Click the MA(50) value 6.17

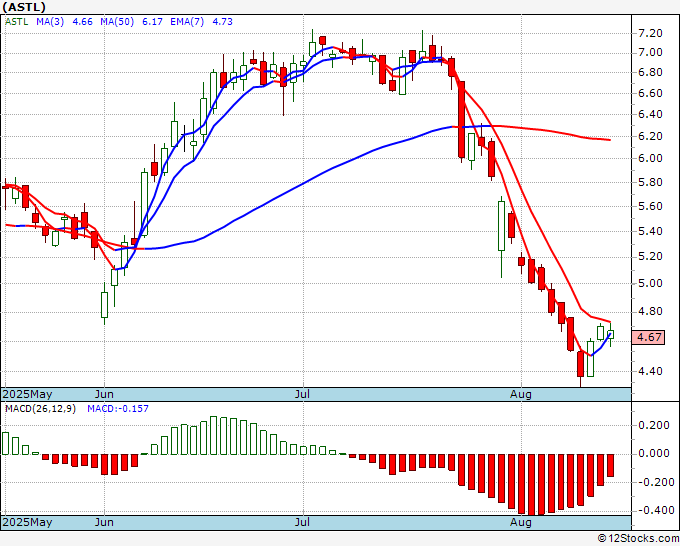[x=152, y=21]
